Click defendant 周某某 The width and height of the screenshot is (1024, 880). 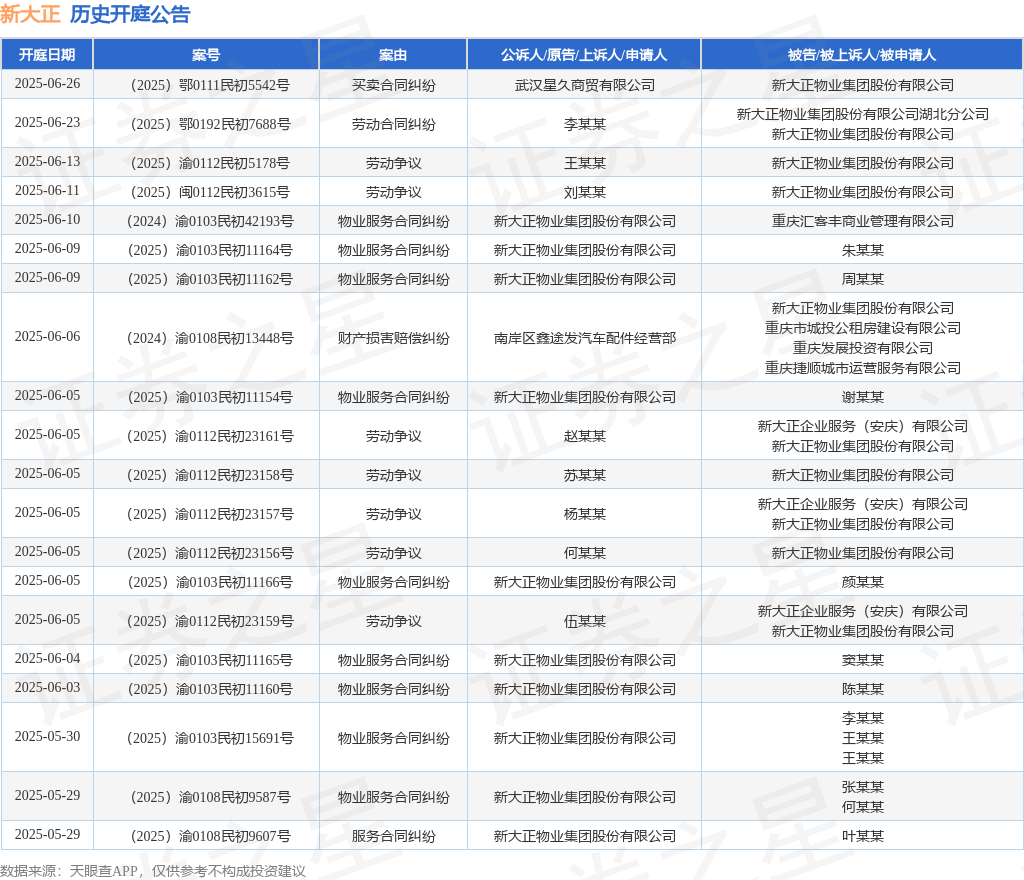point(862,279)
